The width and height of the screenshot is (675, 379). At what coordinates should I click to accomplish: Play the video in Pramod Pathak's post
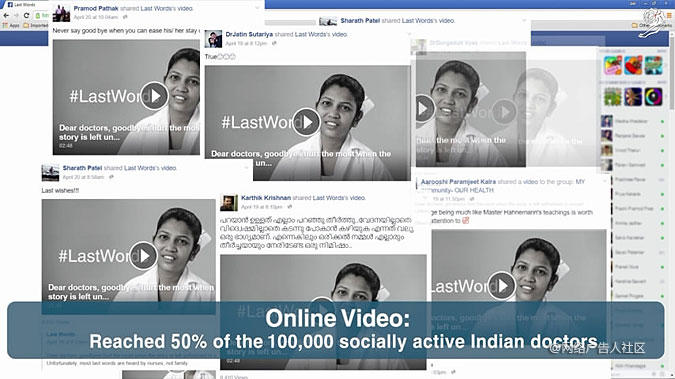coord(154,96)
